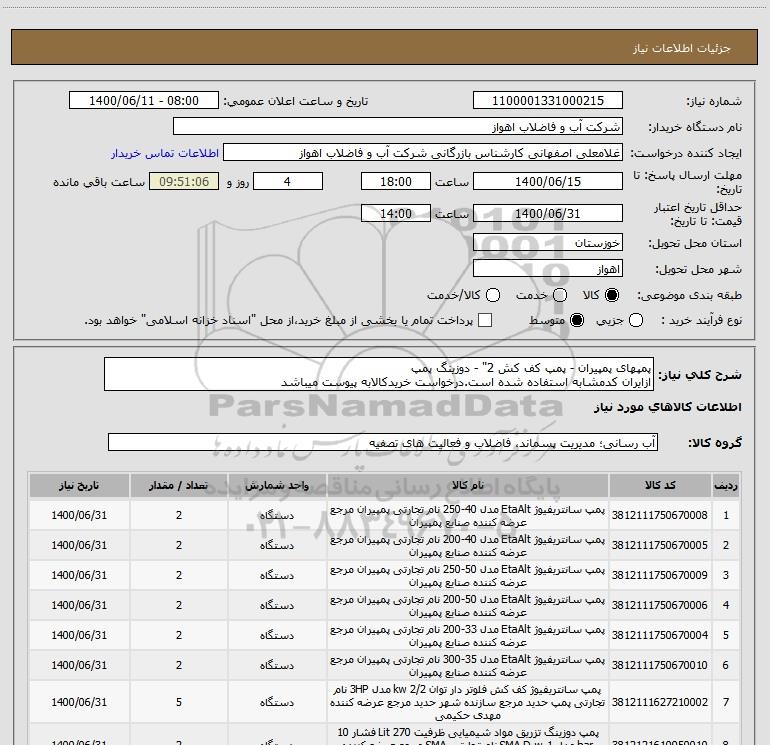Click the واحد شمارش column header

(x=277, y=486)
